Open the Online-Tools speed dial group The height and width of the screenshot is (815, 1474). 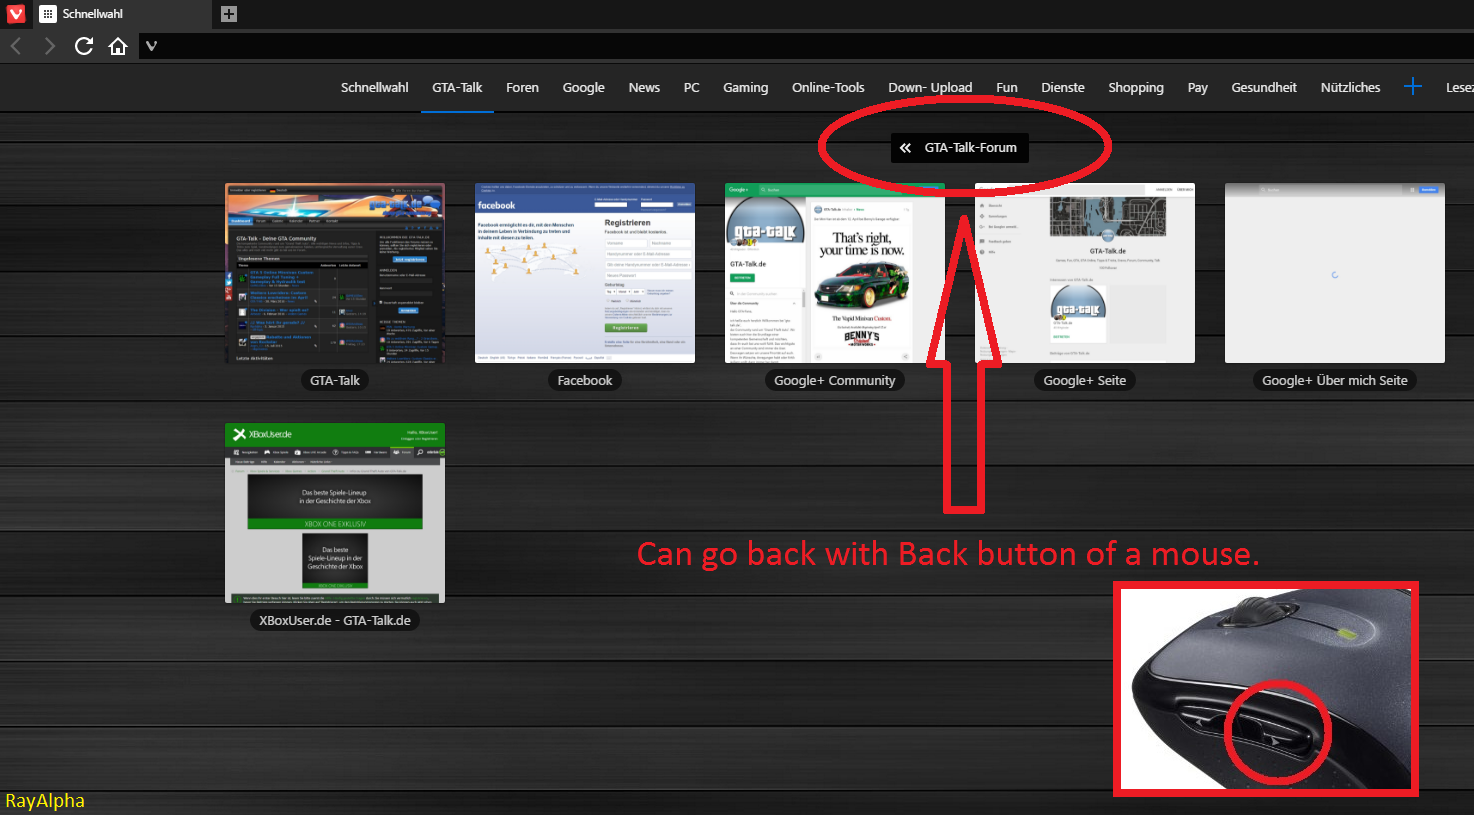coord(828,88)
